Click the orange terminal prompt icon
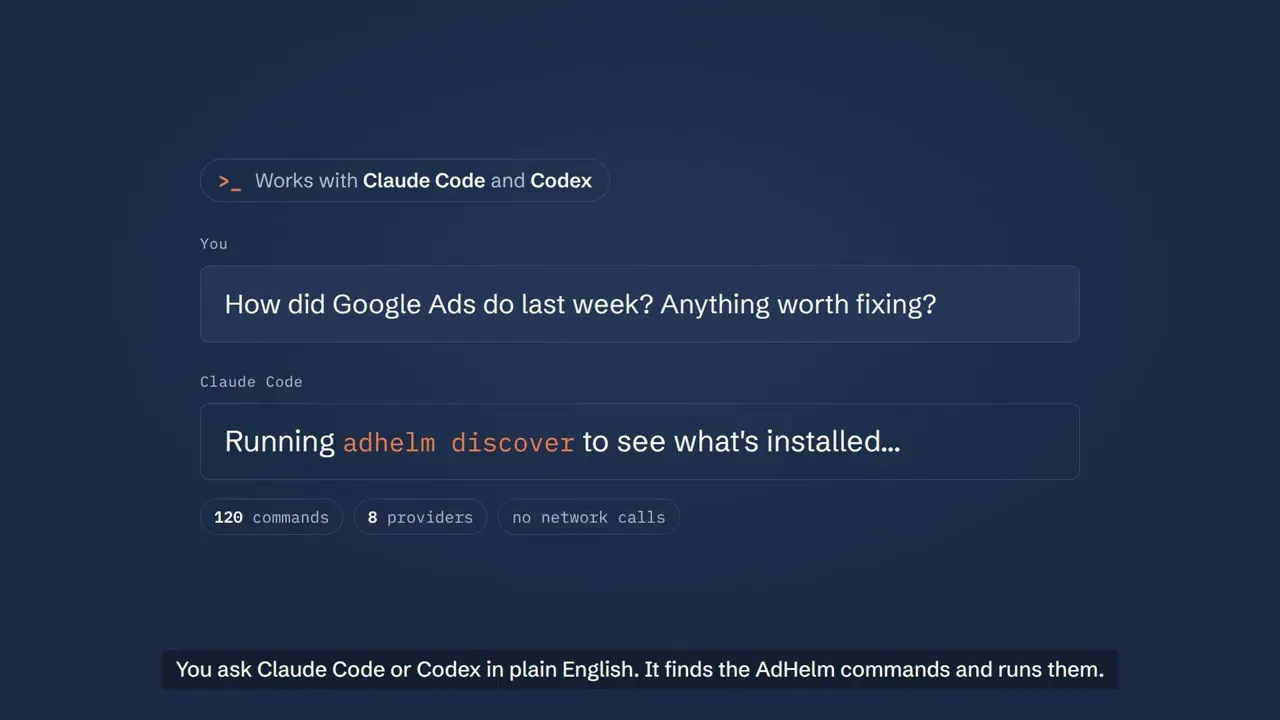This screenshot has width=1280, height=720. tap(229, 181)
